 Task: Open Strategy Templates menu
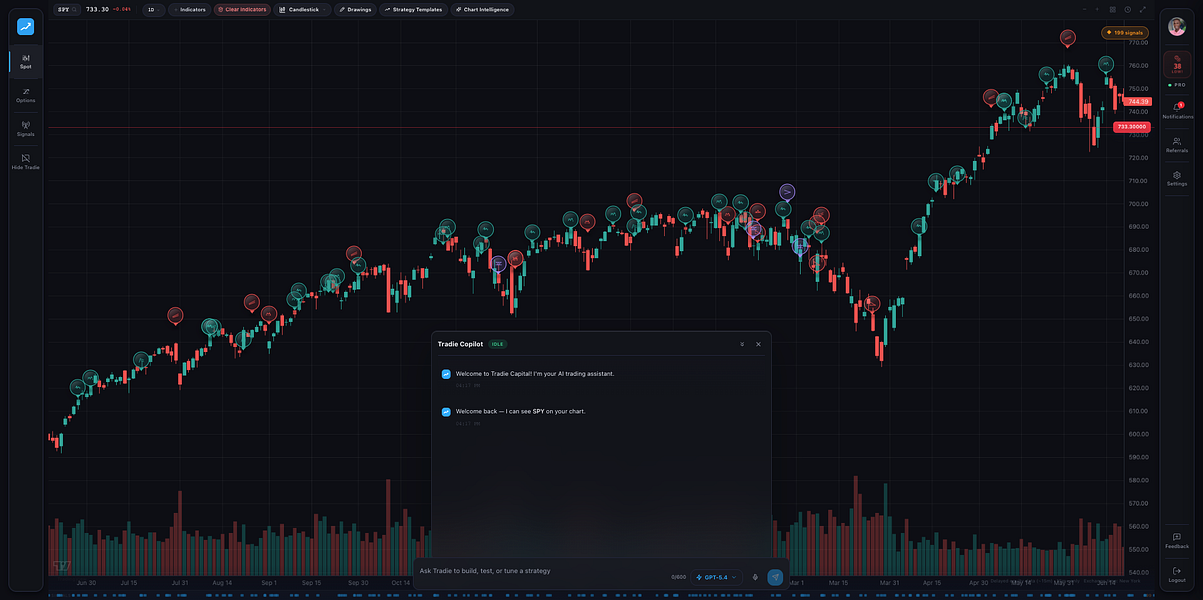click(x=413, y=9)
